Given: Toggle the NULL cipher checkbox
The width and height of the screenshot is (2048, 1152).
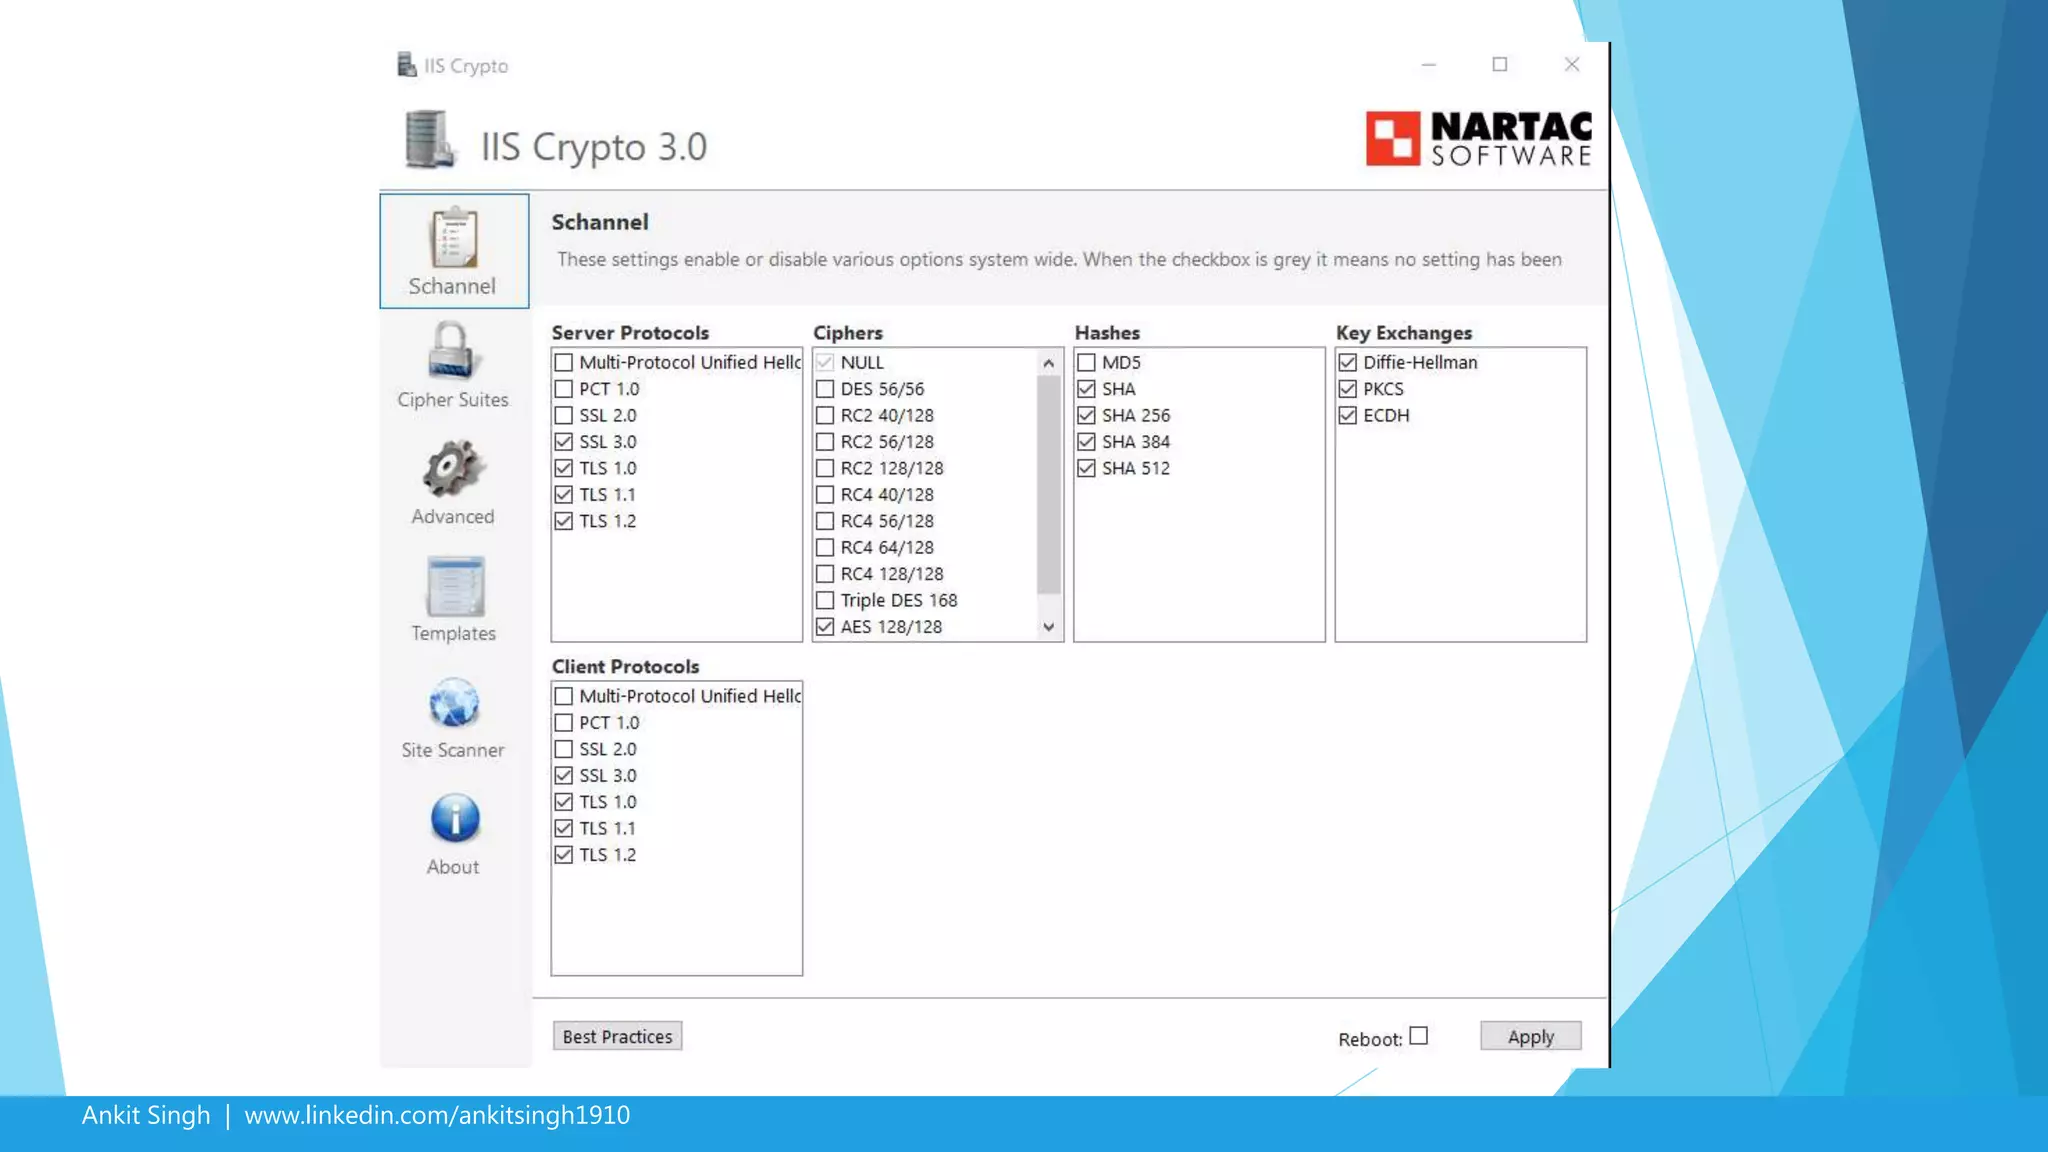Looking at the screenshot, I should click(x=825, y=362).
